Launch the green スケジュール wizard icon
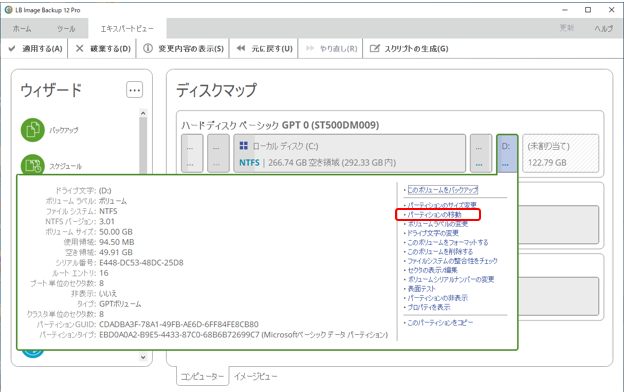The height and width of the screenshot is (392, 624). click(x=33, y=165)
